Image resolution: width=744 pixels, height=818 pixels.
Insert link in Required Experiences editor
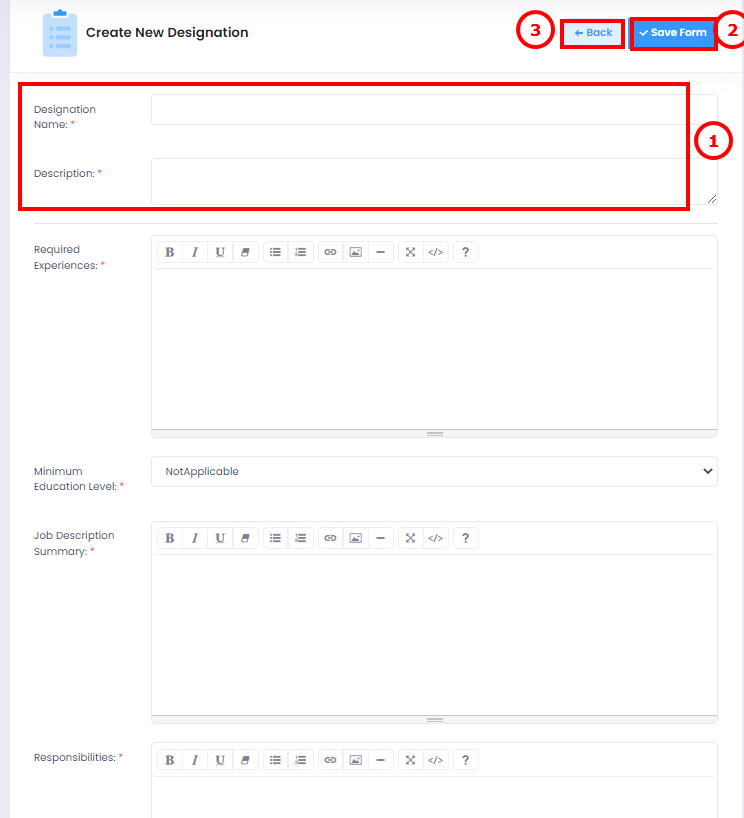(x=330, y=252)
